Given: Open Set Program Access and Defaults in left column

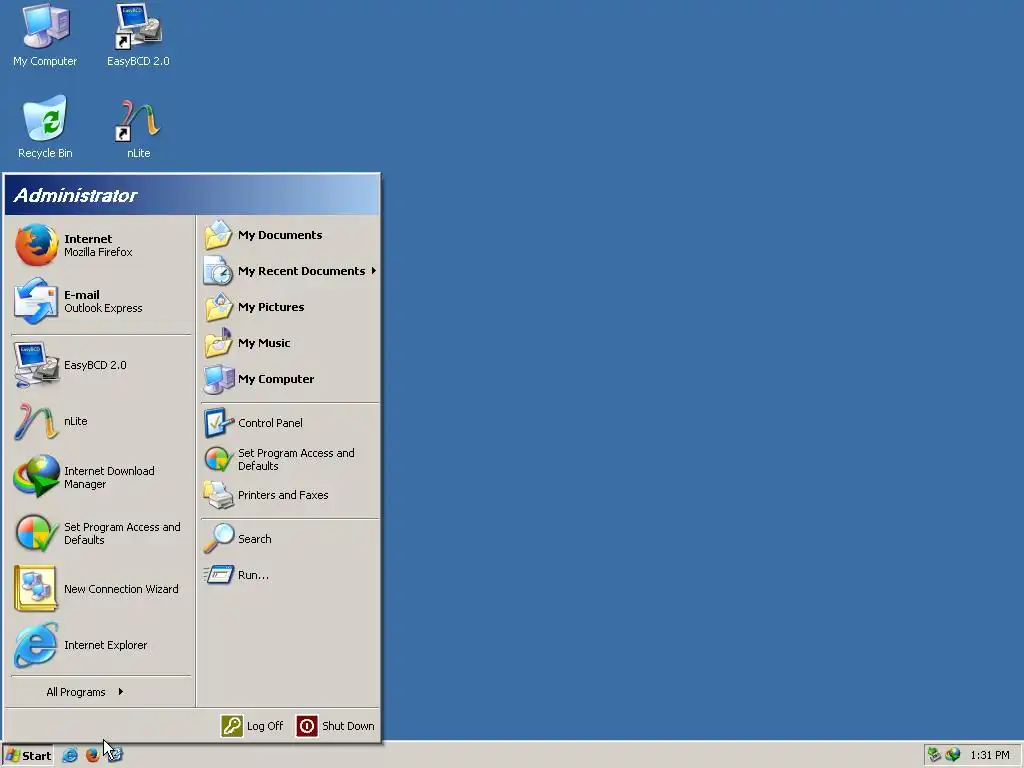Looking at the screenshot, I should click(x=101, y=534).
